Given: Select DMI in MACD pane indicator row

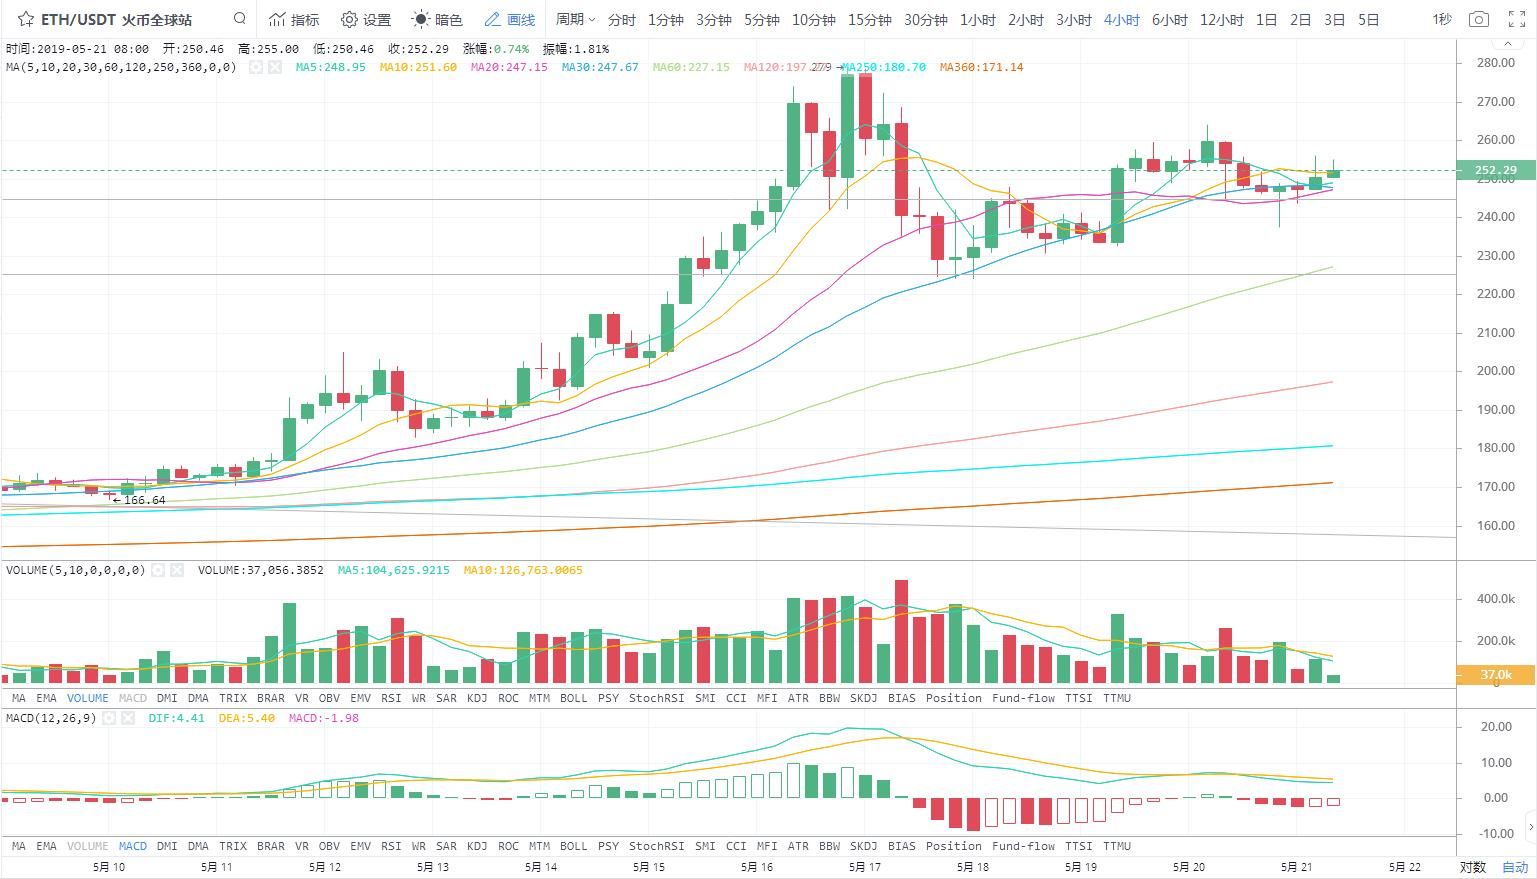Looking at the screenshot, I should (x=166, y=846).
